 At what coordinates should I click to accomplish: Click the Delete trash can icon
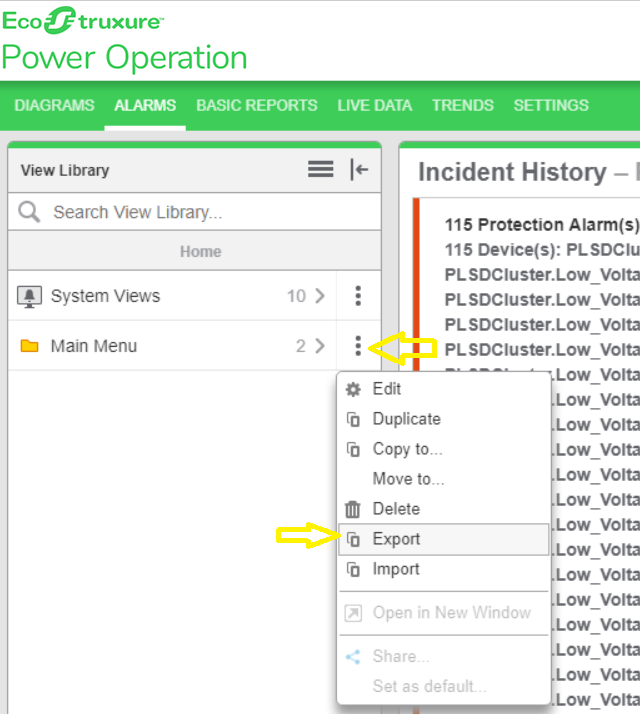pos(352,509)
